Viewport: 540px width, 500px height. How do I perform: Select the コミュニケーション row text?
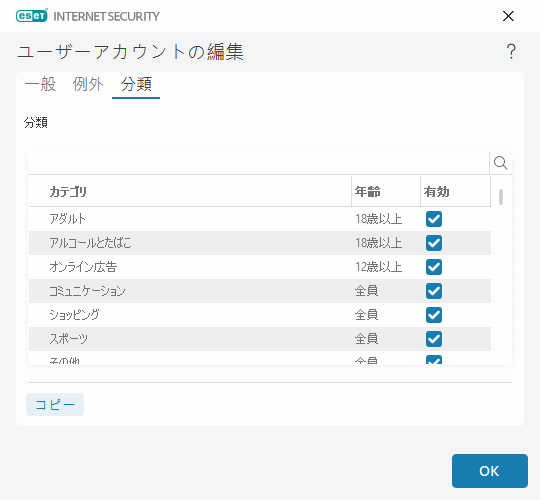[87, 291]
